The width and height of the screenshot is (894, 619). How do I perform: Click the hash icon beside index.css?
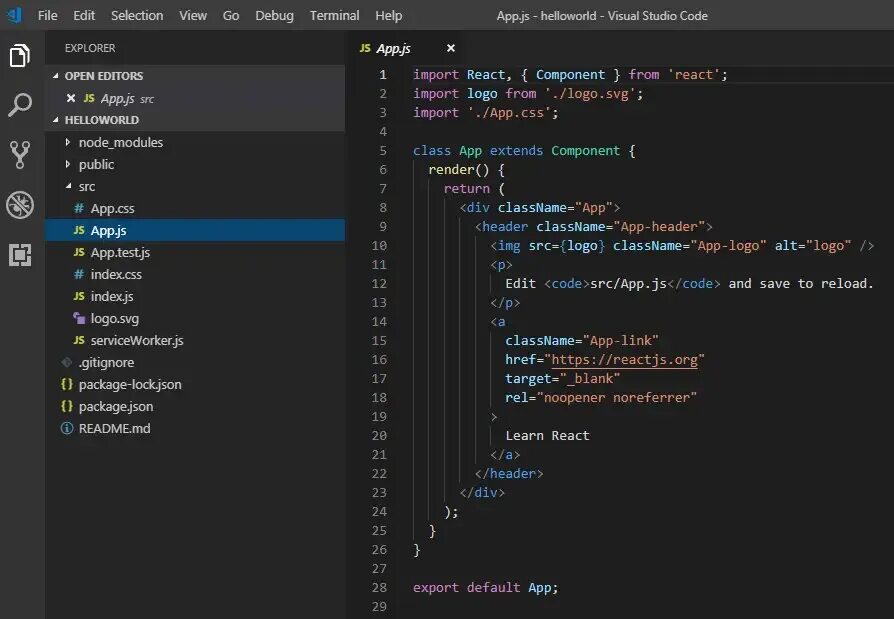[x=79, y=274]
